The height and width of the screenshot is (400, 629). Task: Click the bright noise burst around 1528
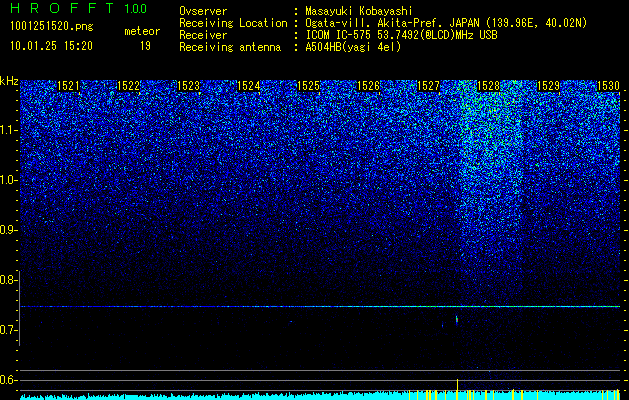pos(491,169)
